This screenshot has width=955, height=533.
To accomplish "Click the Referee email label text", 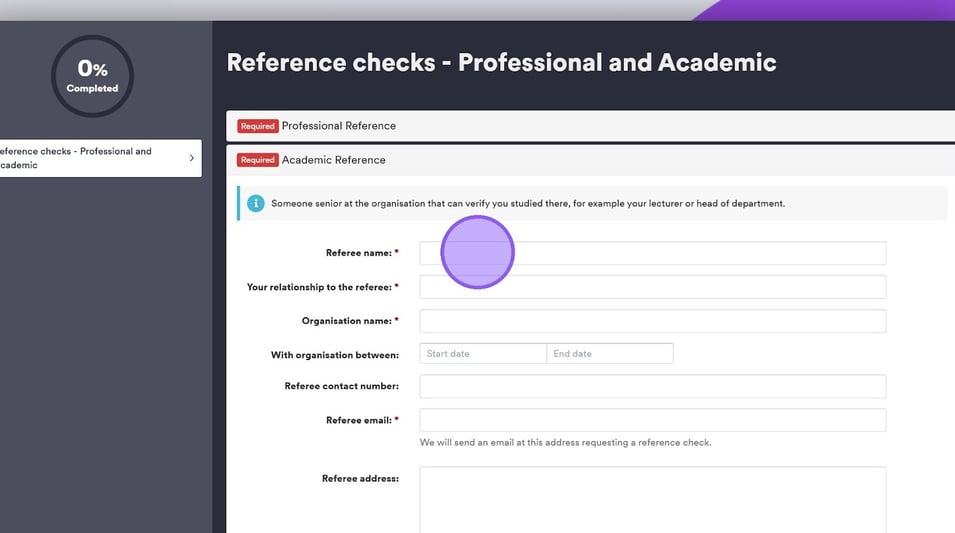I will pos(358,421).
